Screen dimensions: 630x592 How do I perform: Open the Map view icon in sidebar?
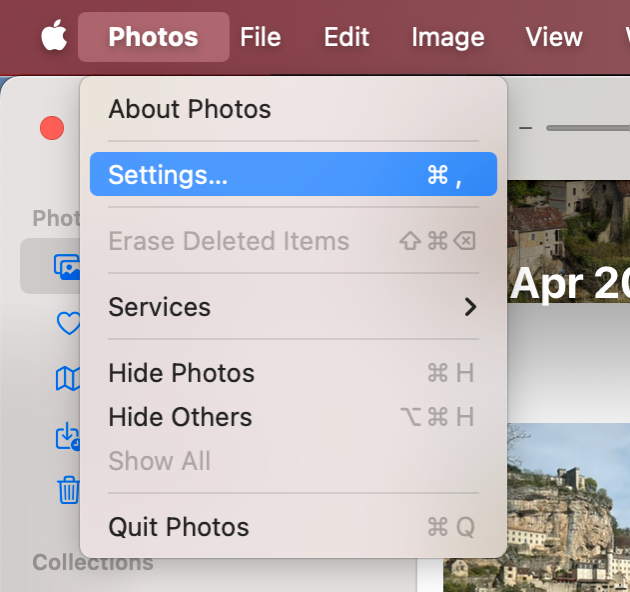coord(68,379)
